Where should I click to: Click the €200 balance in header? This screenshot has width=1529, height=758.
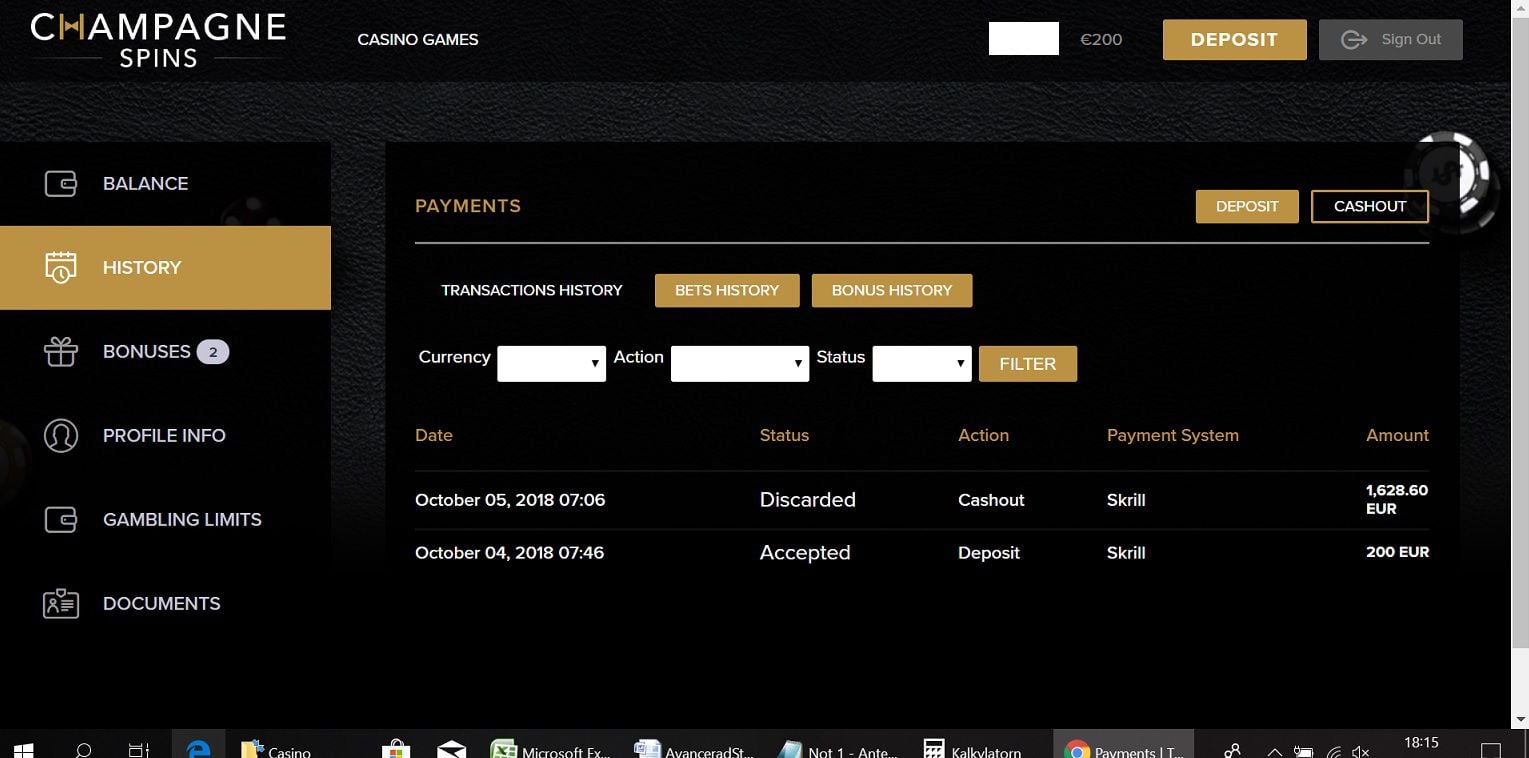(x=1101, y=40)
